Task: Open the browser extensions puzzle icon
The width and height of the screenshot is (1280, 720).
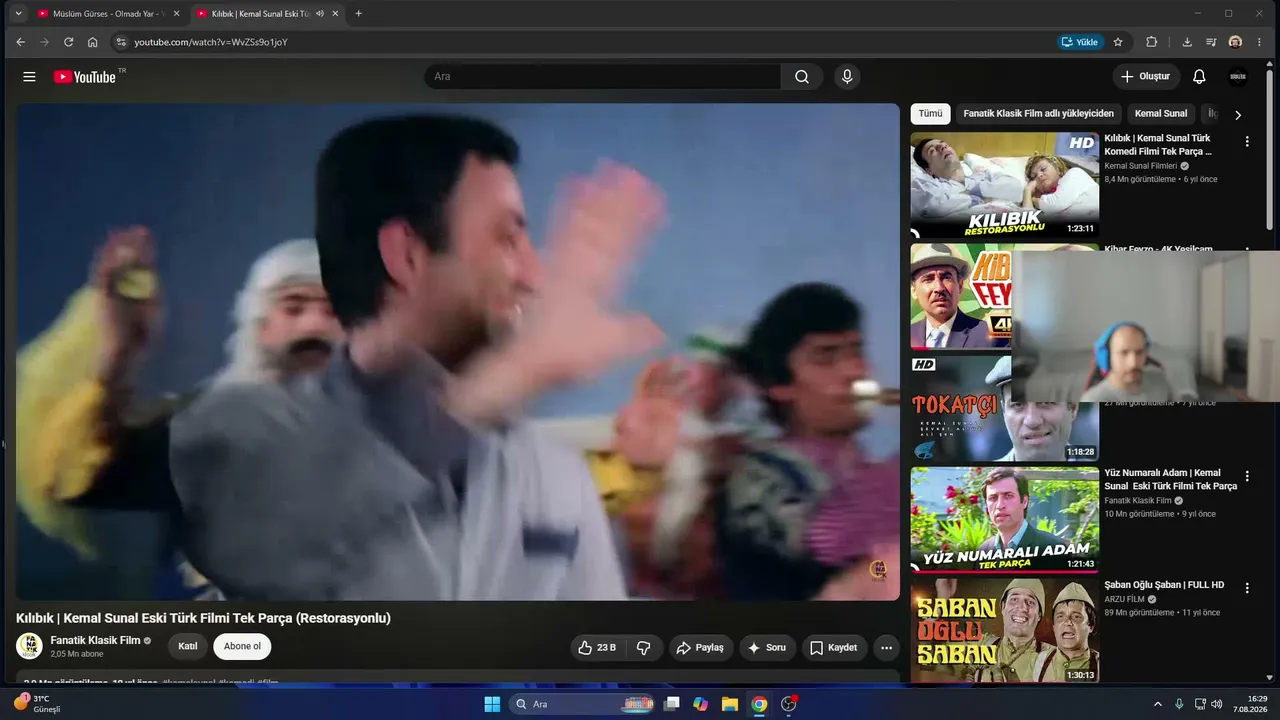Action: coord(1151,42)
